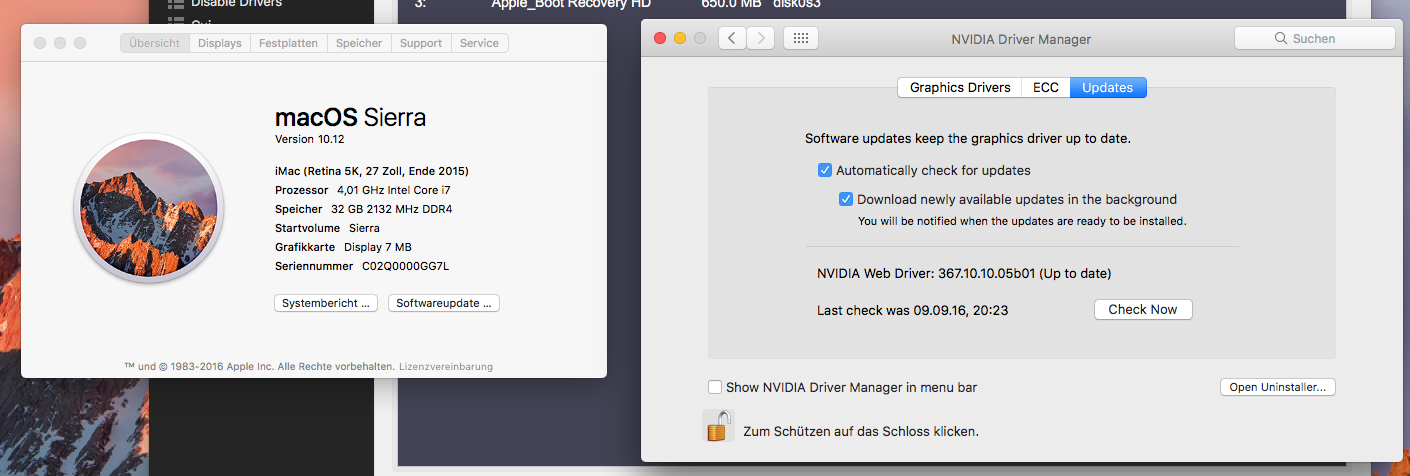Image resolution: width=1410 pixels, height=476 pixels.
Task: Enable Show NVIDIA Driver Manager in menu bar
Action: click(715, 387)
